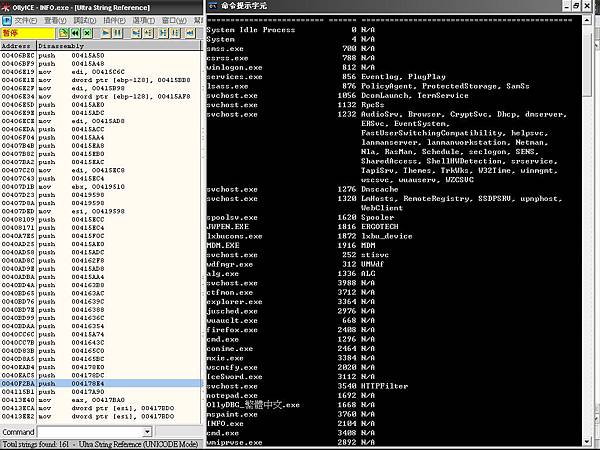The width and height of the screenshot is (600, 450).
Task: Click the Step over toolbar icon
Action: 148,34
